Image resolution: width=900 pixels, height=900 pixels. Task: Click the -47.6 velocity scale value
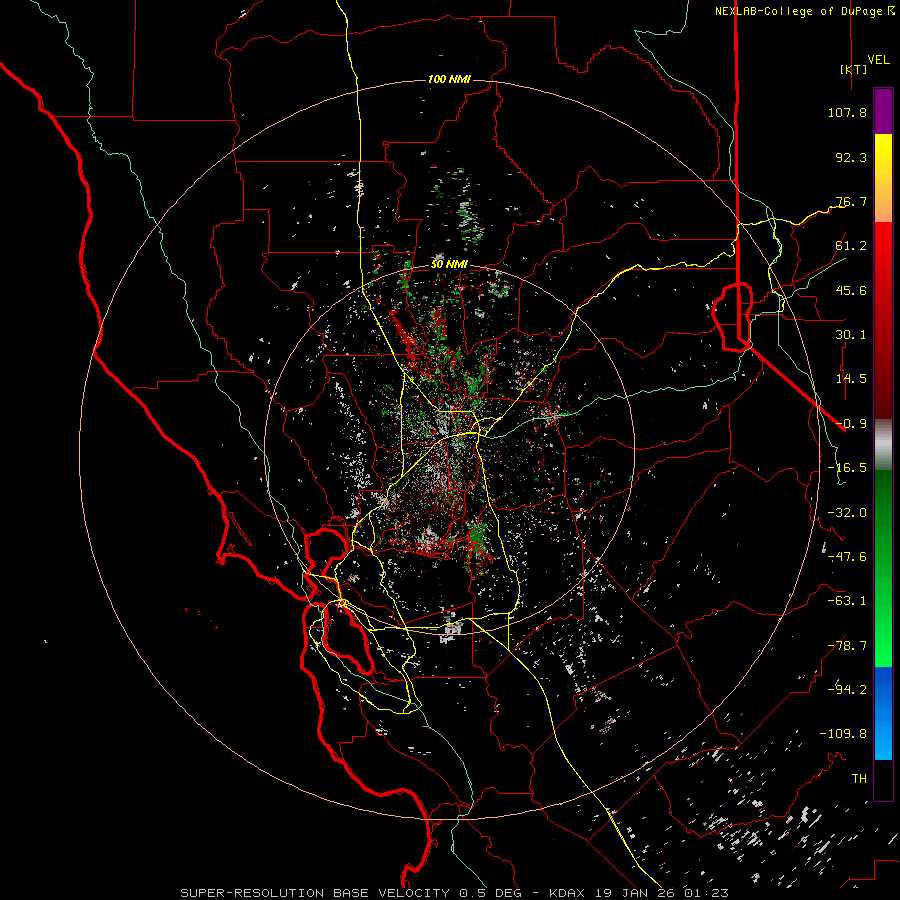(x=847, y=557)
